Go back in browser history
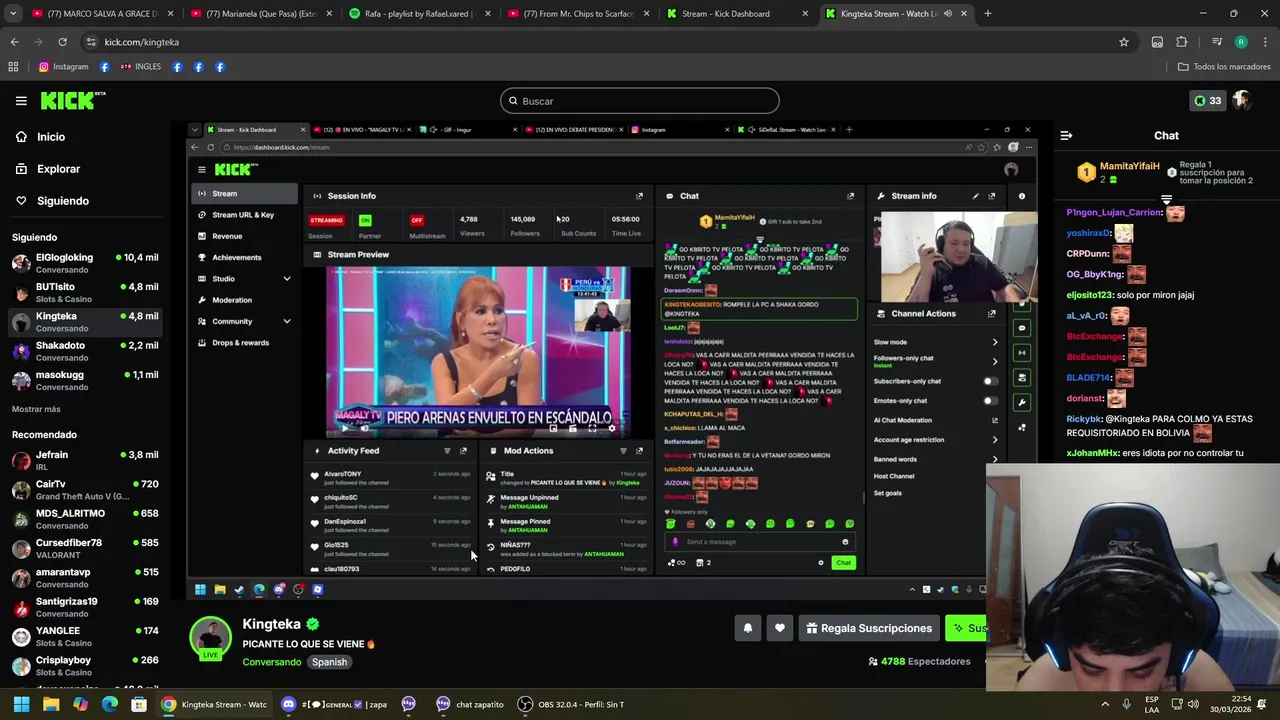Image resolution: width=1280 pixels, height=720 pixels. point(14,42)
